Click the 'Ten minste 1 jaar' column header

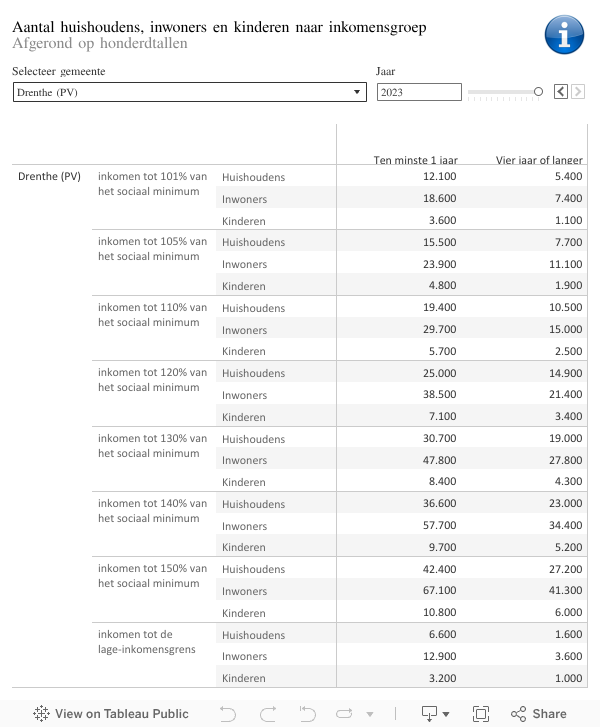pos(415,159)
